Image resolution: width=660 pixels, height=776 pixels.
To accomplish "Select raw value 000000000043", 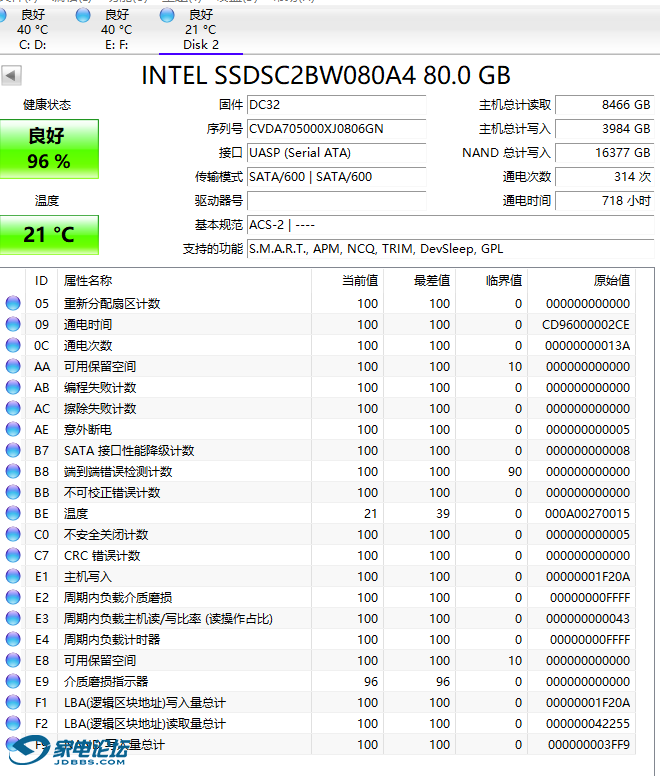I will (x=588, y=619).
